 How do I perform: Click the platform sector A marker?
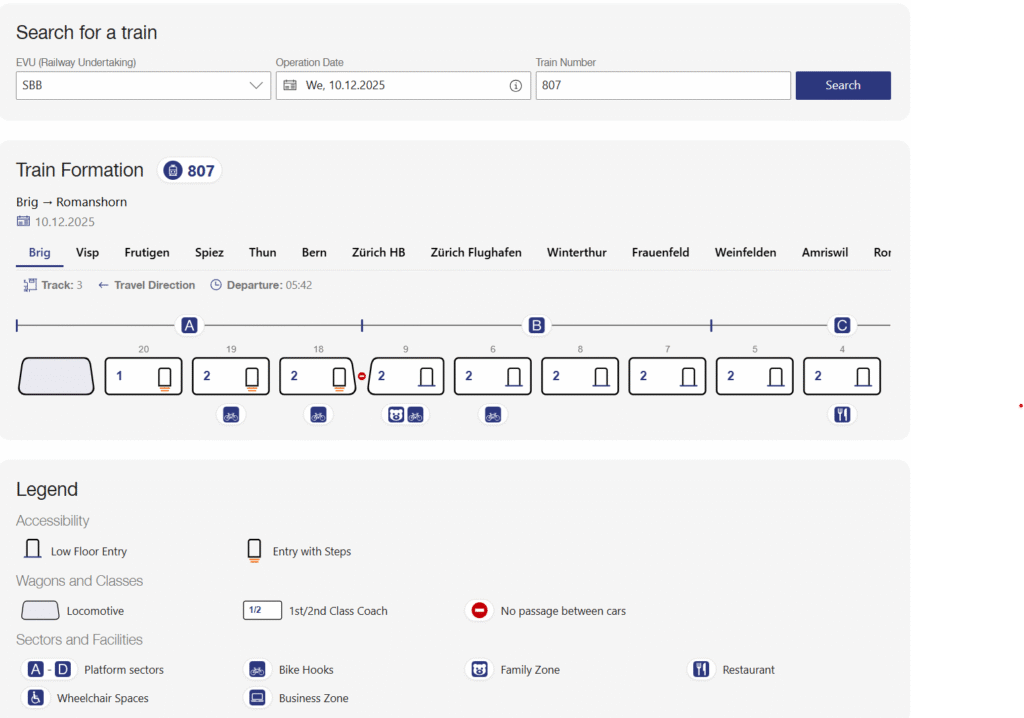tap(188, 325)
